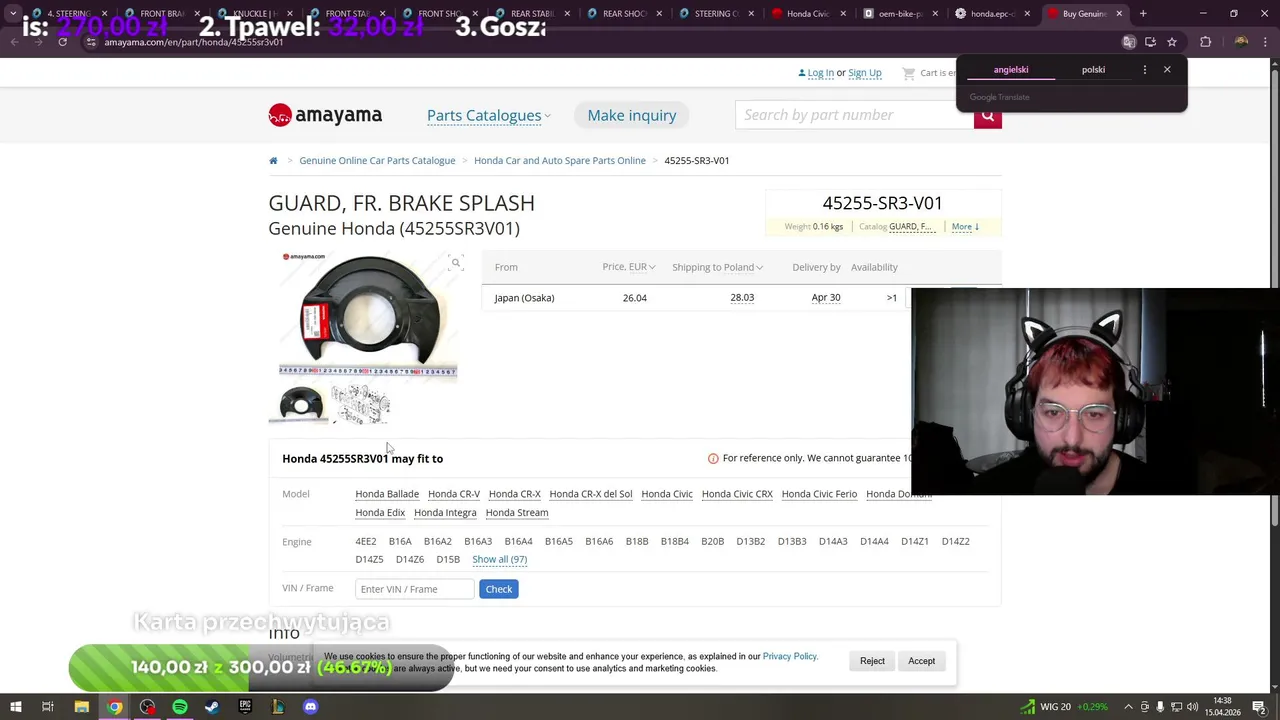The image size is (1280, 720).
Task: Click the address bar URL
Action: click(x=194, y=42)
